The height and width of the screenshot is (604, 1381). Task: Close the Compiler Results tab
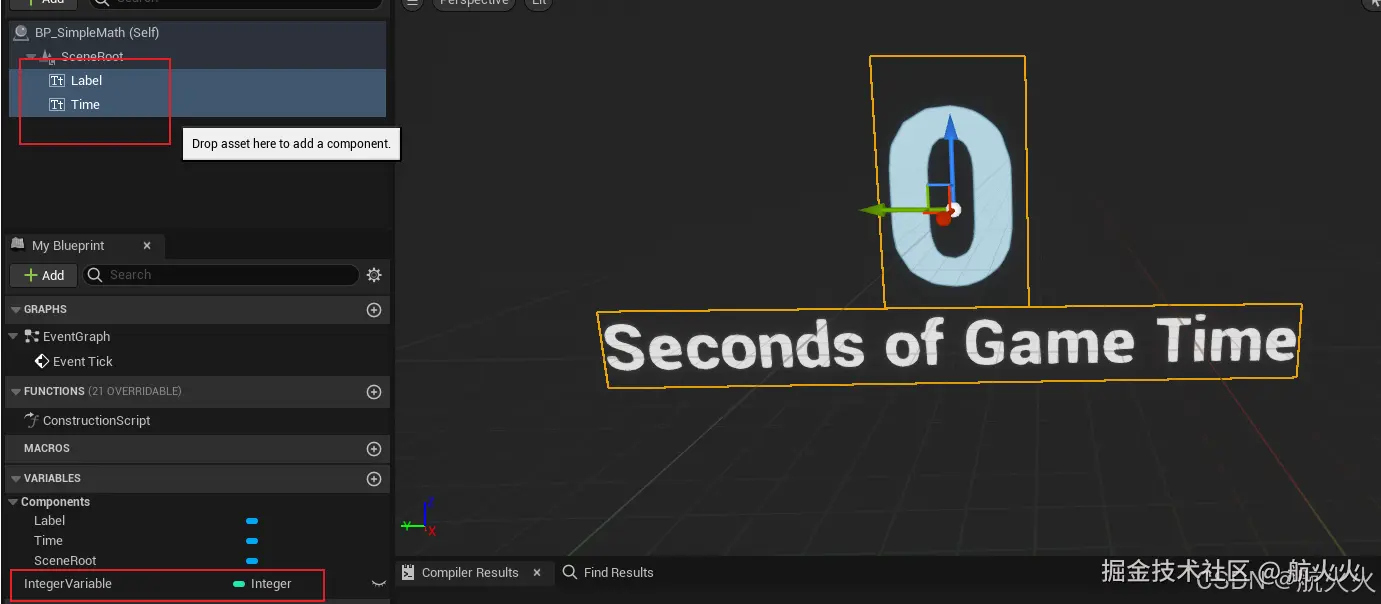coord(537,572)
